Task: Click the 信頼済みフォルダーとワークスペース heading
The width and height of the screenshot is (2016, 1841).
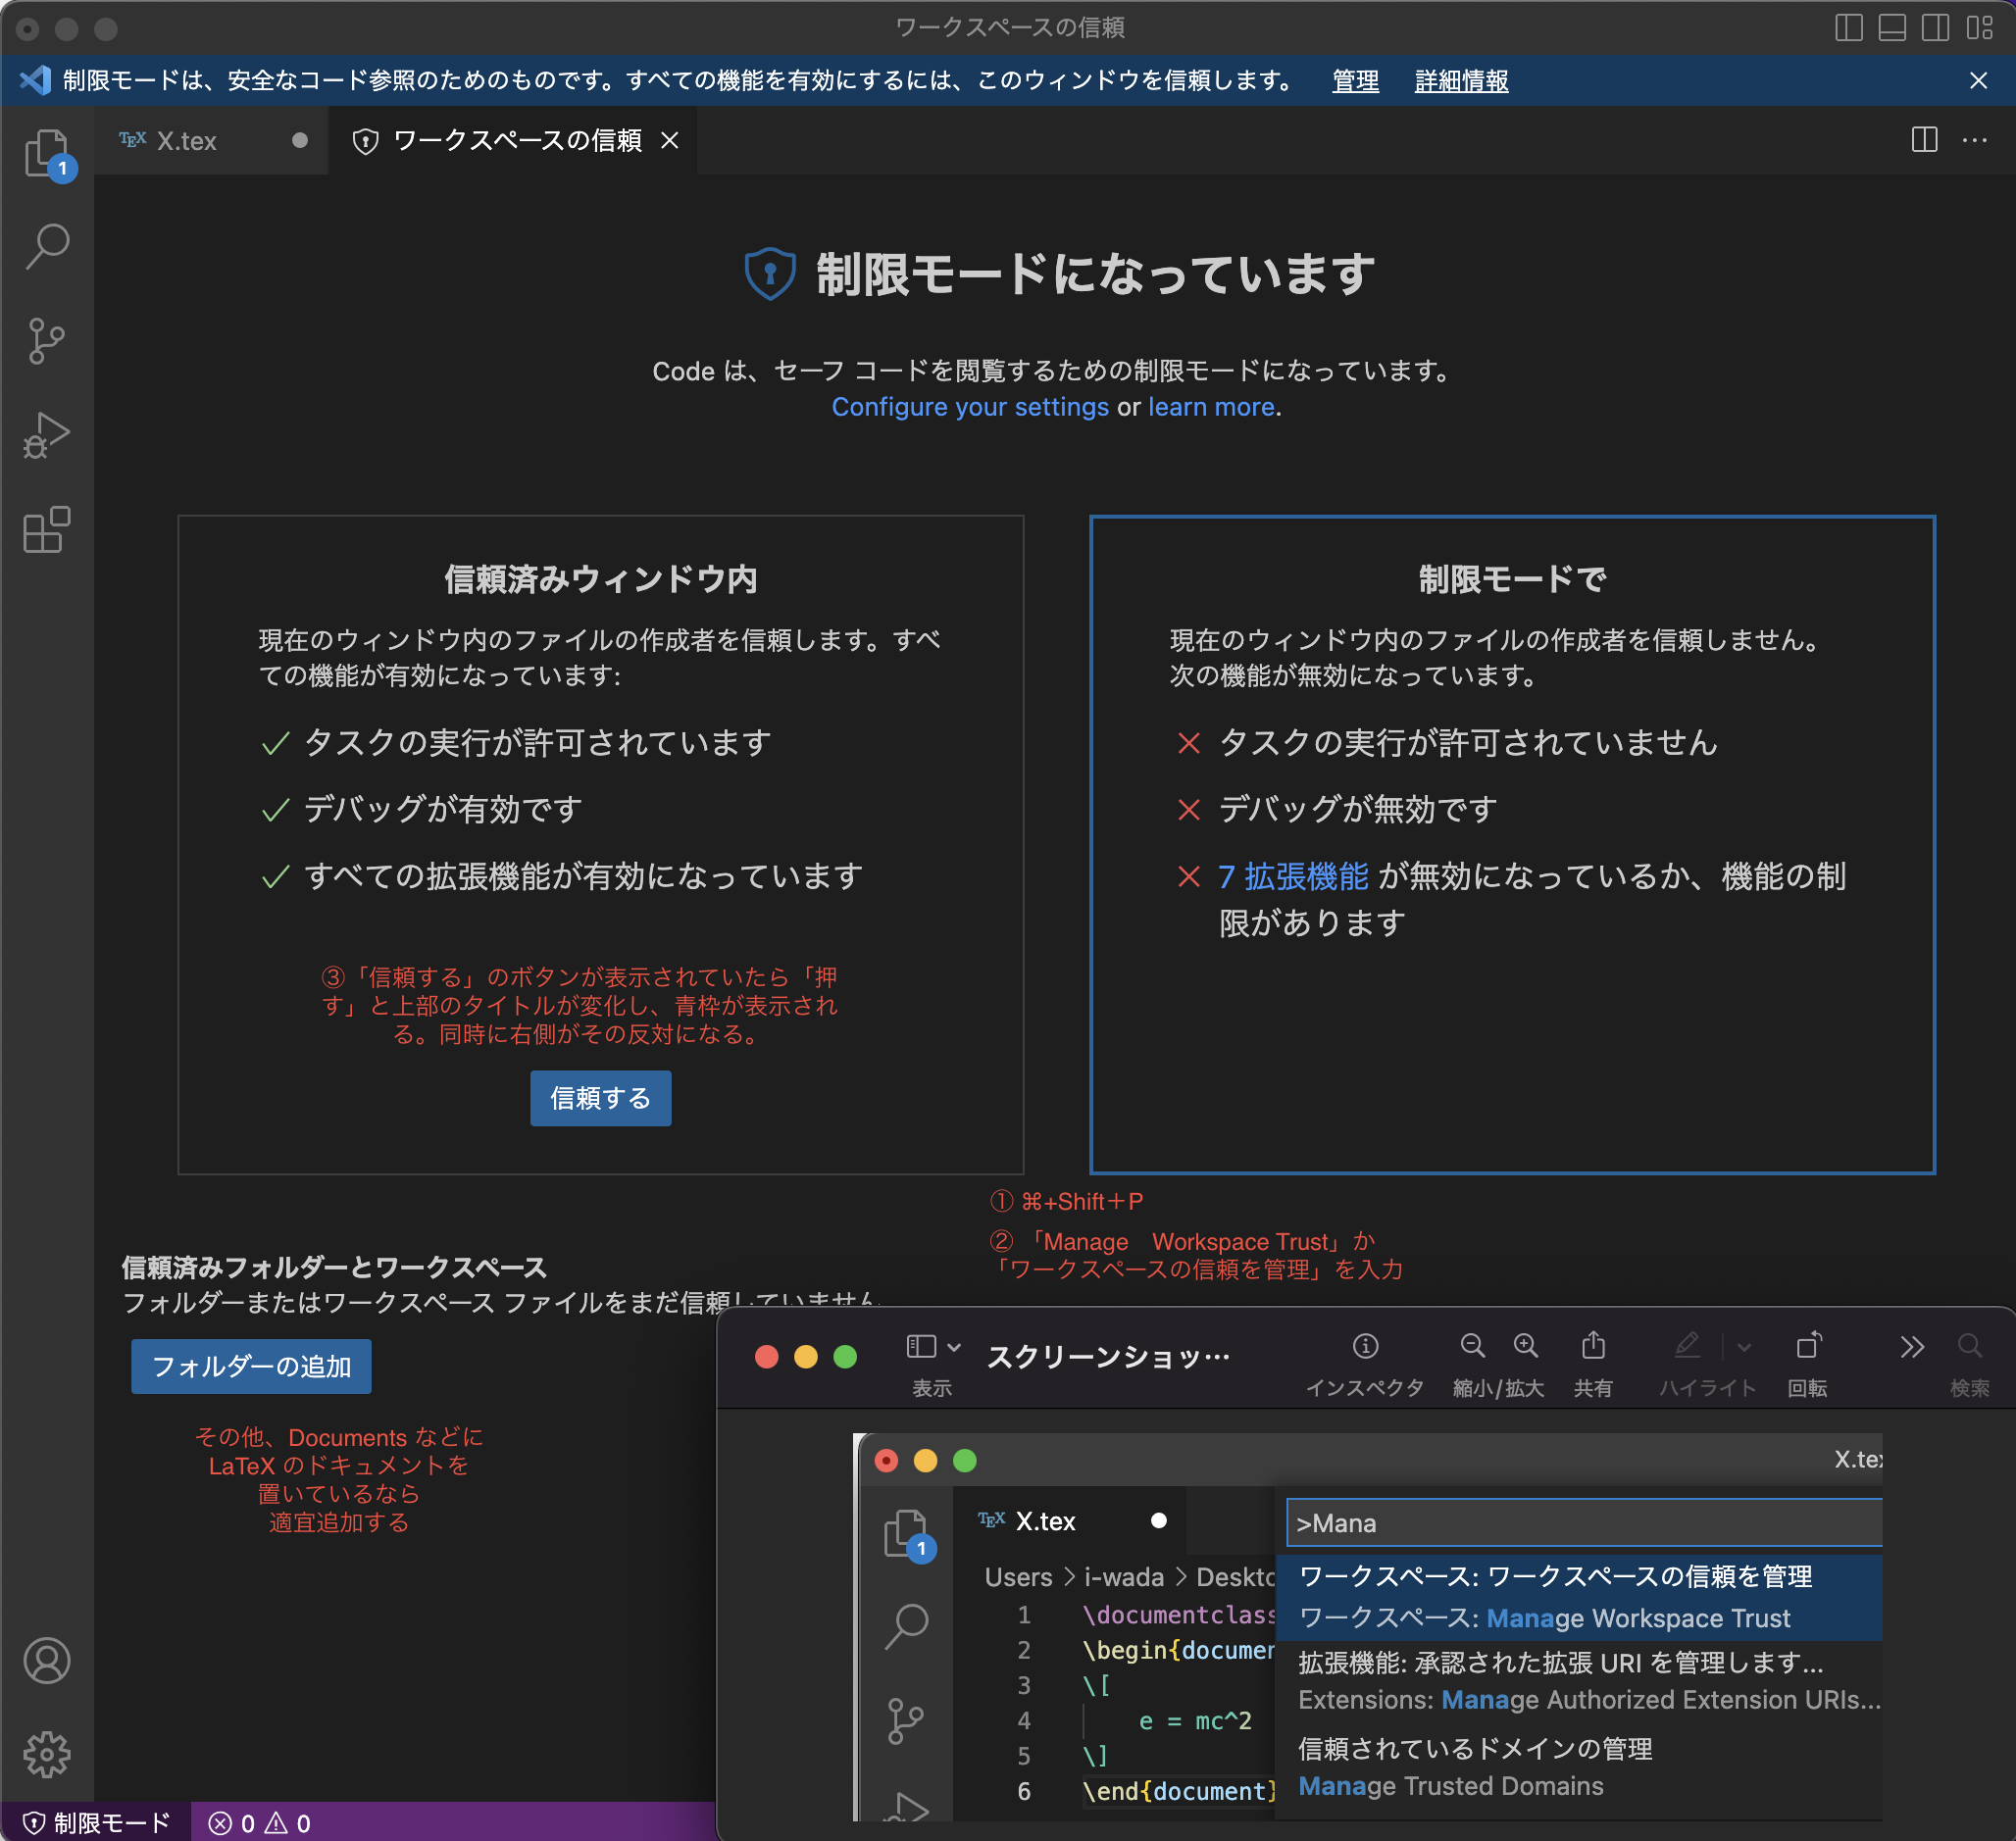Action: [x=334, y=1267]
